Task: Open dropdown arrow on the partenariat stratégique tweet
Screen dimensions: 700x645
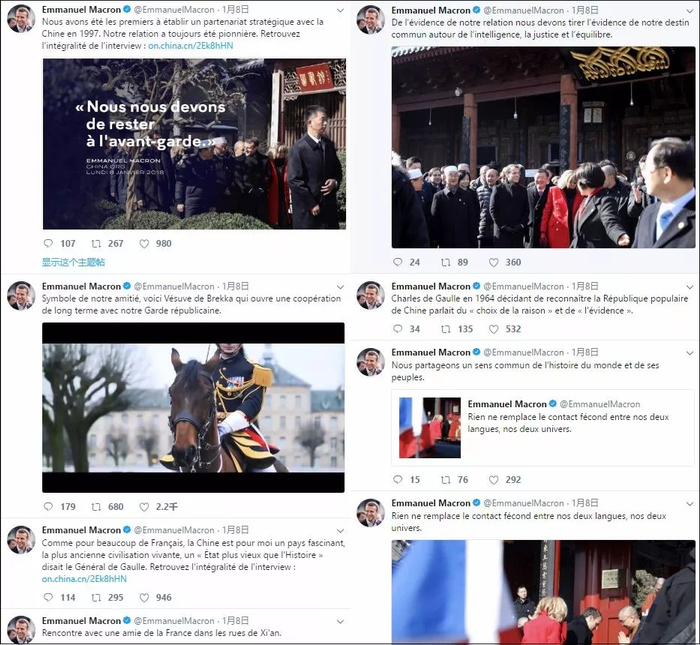Action: [340, 10]
